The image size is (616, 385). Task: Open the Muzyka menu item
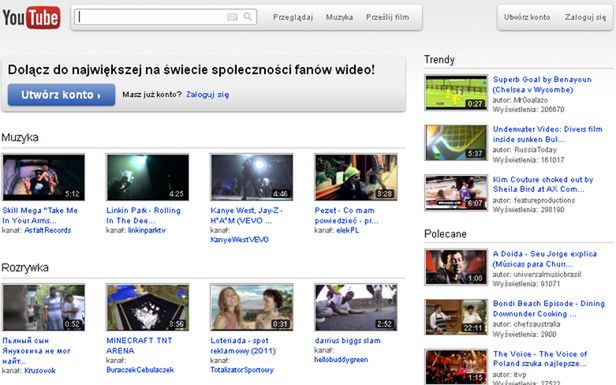(339, 17)
